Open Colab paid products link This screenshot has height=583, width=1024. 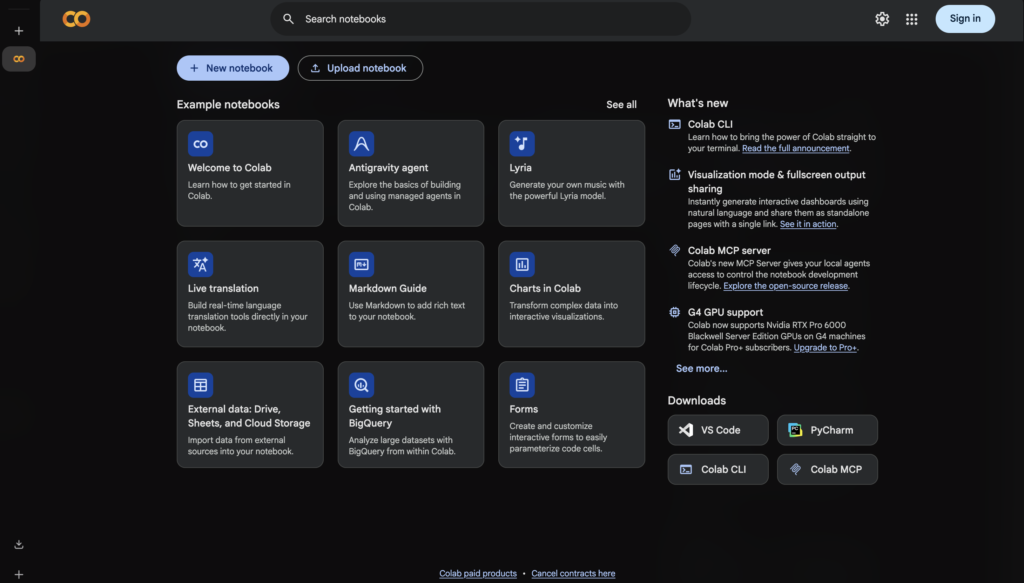tap(477, 573)
